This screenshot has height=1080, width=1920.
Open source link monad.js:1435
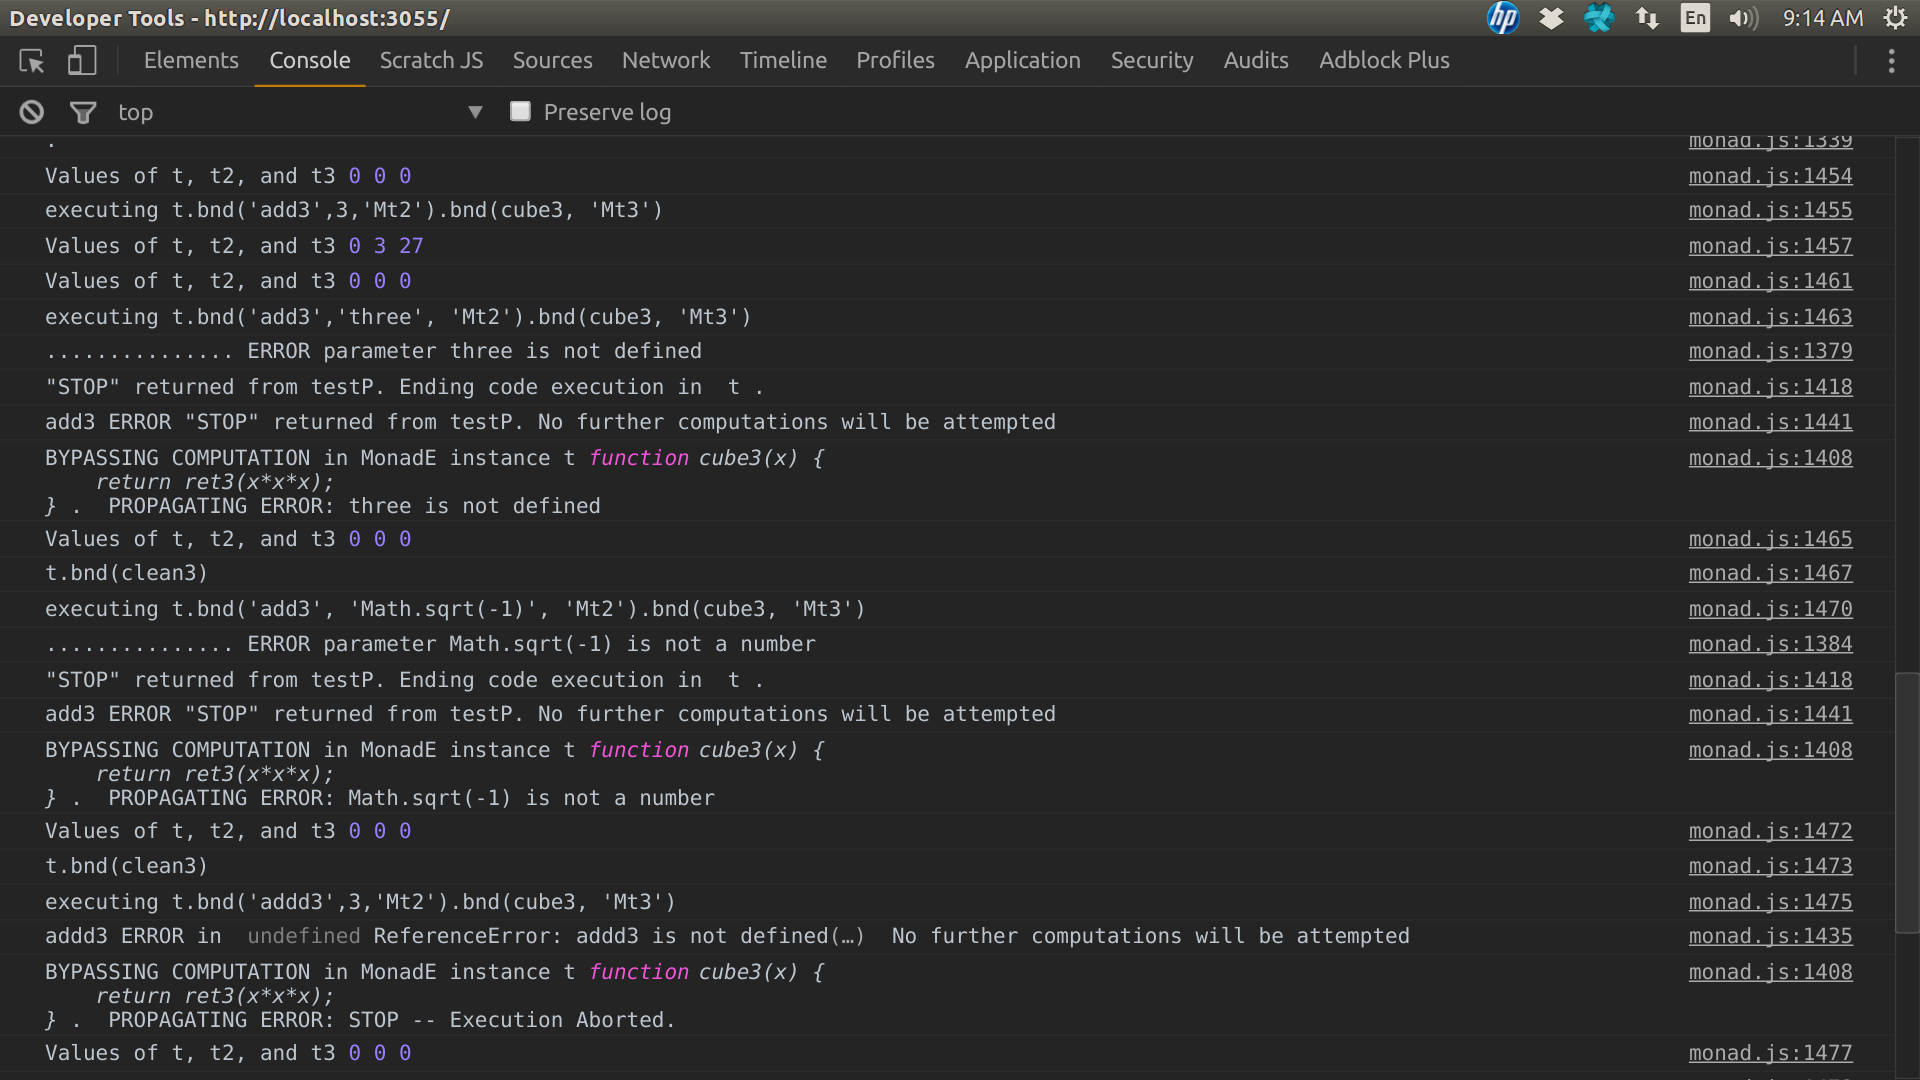click(x=1770, y=937)
